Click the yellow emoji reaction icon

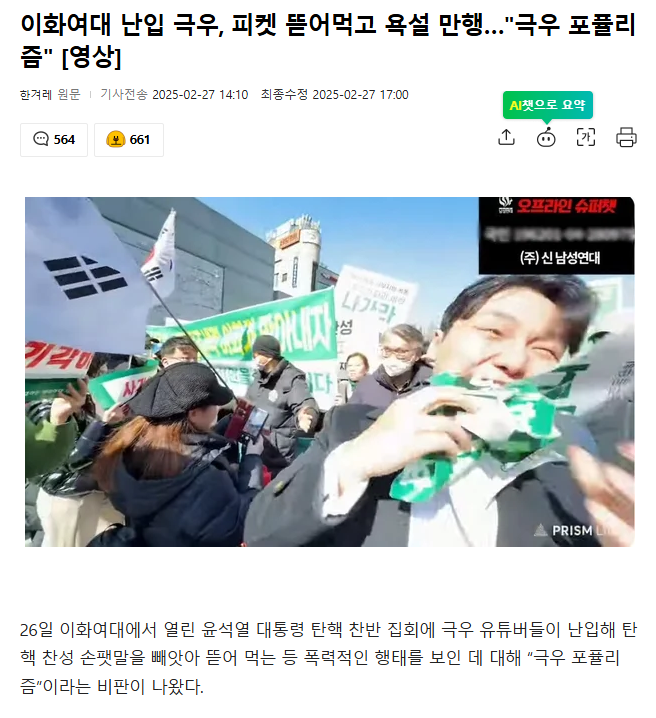(116, 139)
